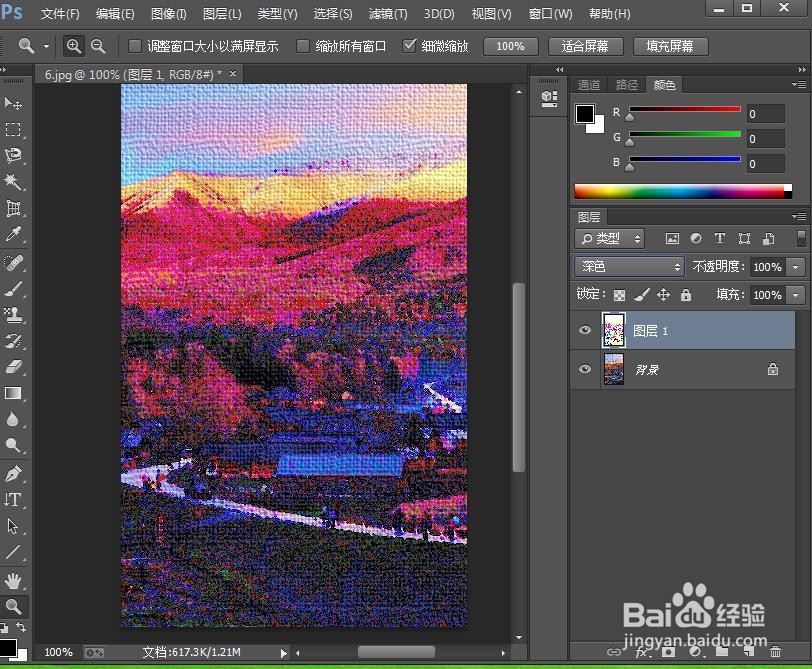Choose zoom in mode in options bar

(x=74, y=46)
